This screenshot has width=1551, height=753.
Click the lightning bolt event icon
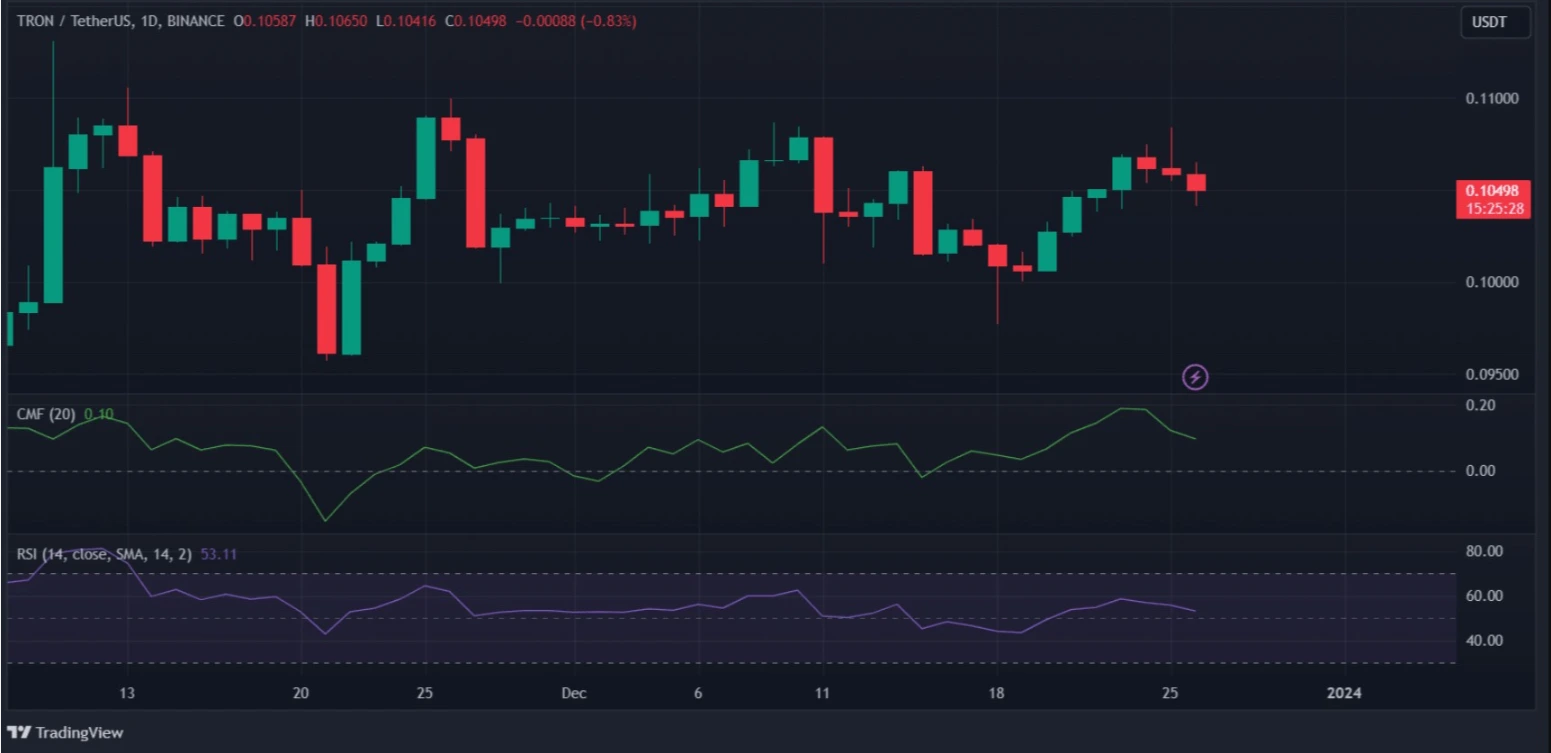point(1195,377)
